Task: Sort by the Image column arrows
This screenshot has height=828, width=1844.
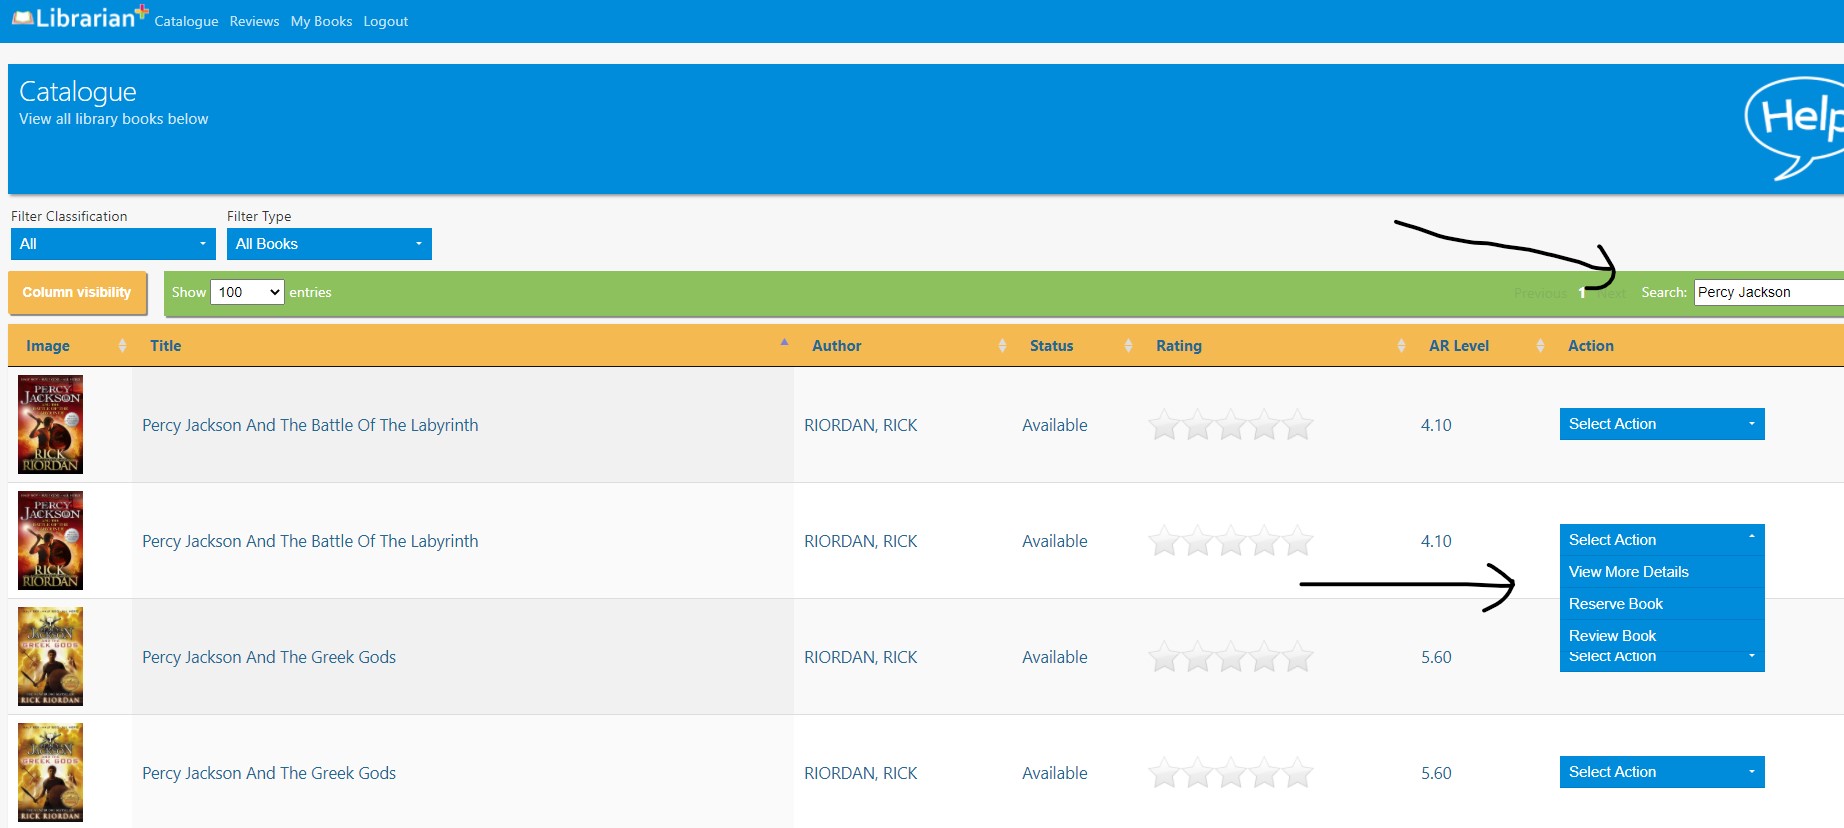Action: [x=122, y=346]
